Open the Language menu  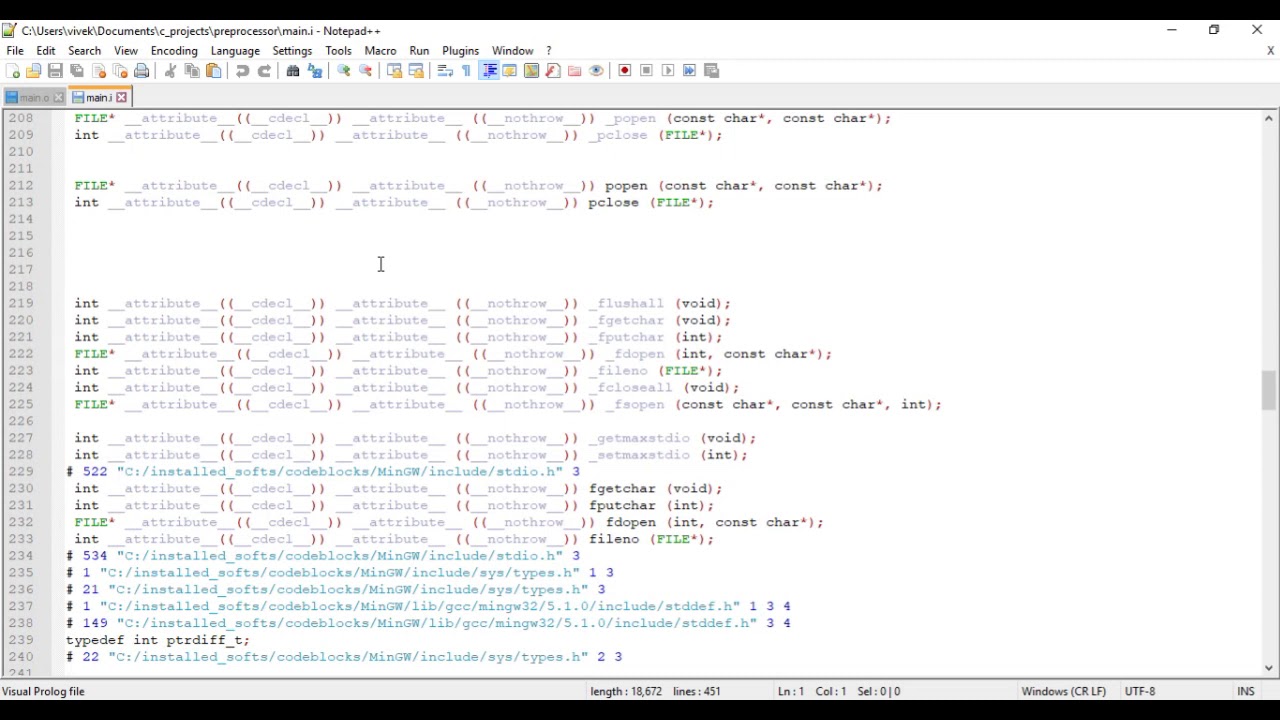click(x=235, y=51)
